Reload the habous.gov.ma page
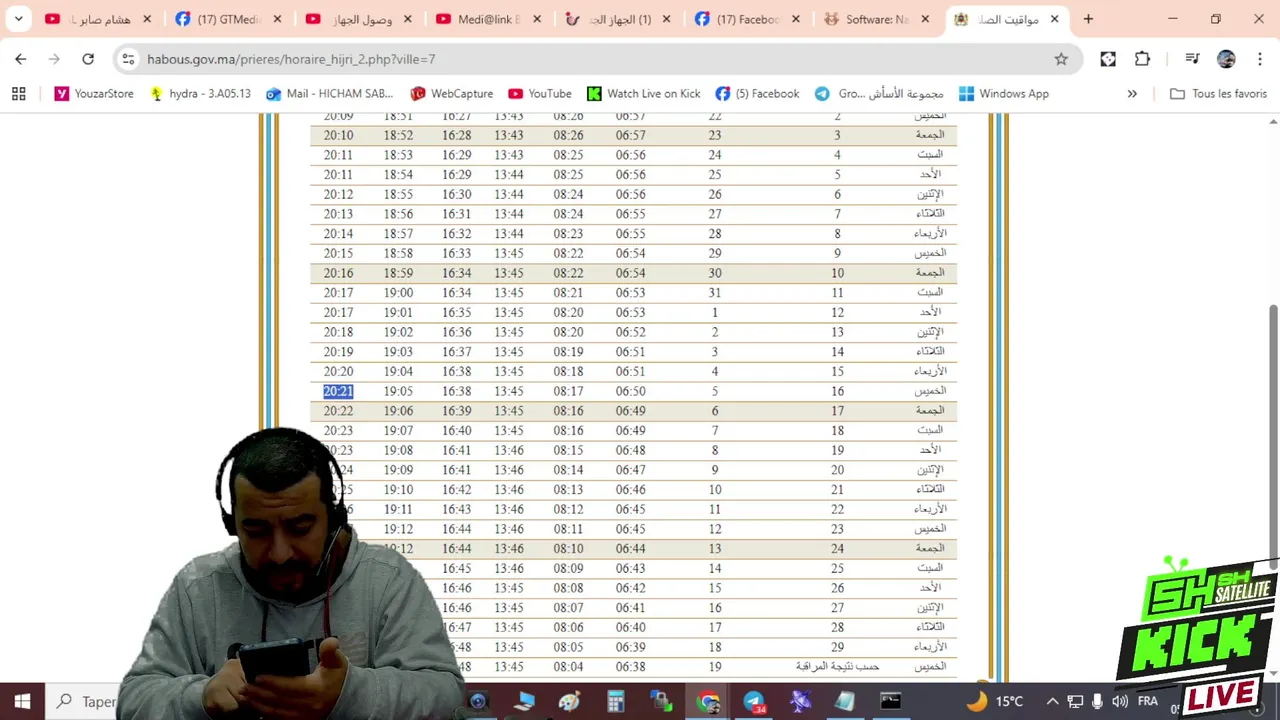 click(x=88, y=59)
